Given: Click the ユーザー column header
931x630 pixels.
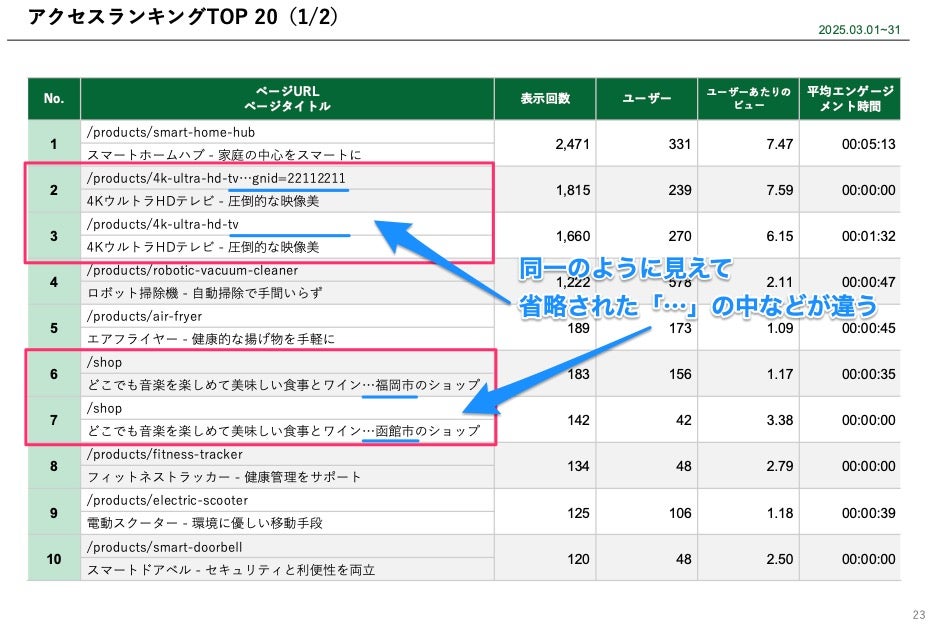Looking at the screenshot, I should pyautogui.click(x=647, y=99).
